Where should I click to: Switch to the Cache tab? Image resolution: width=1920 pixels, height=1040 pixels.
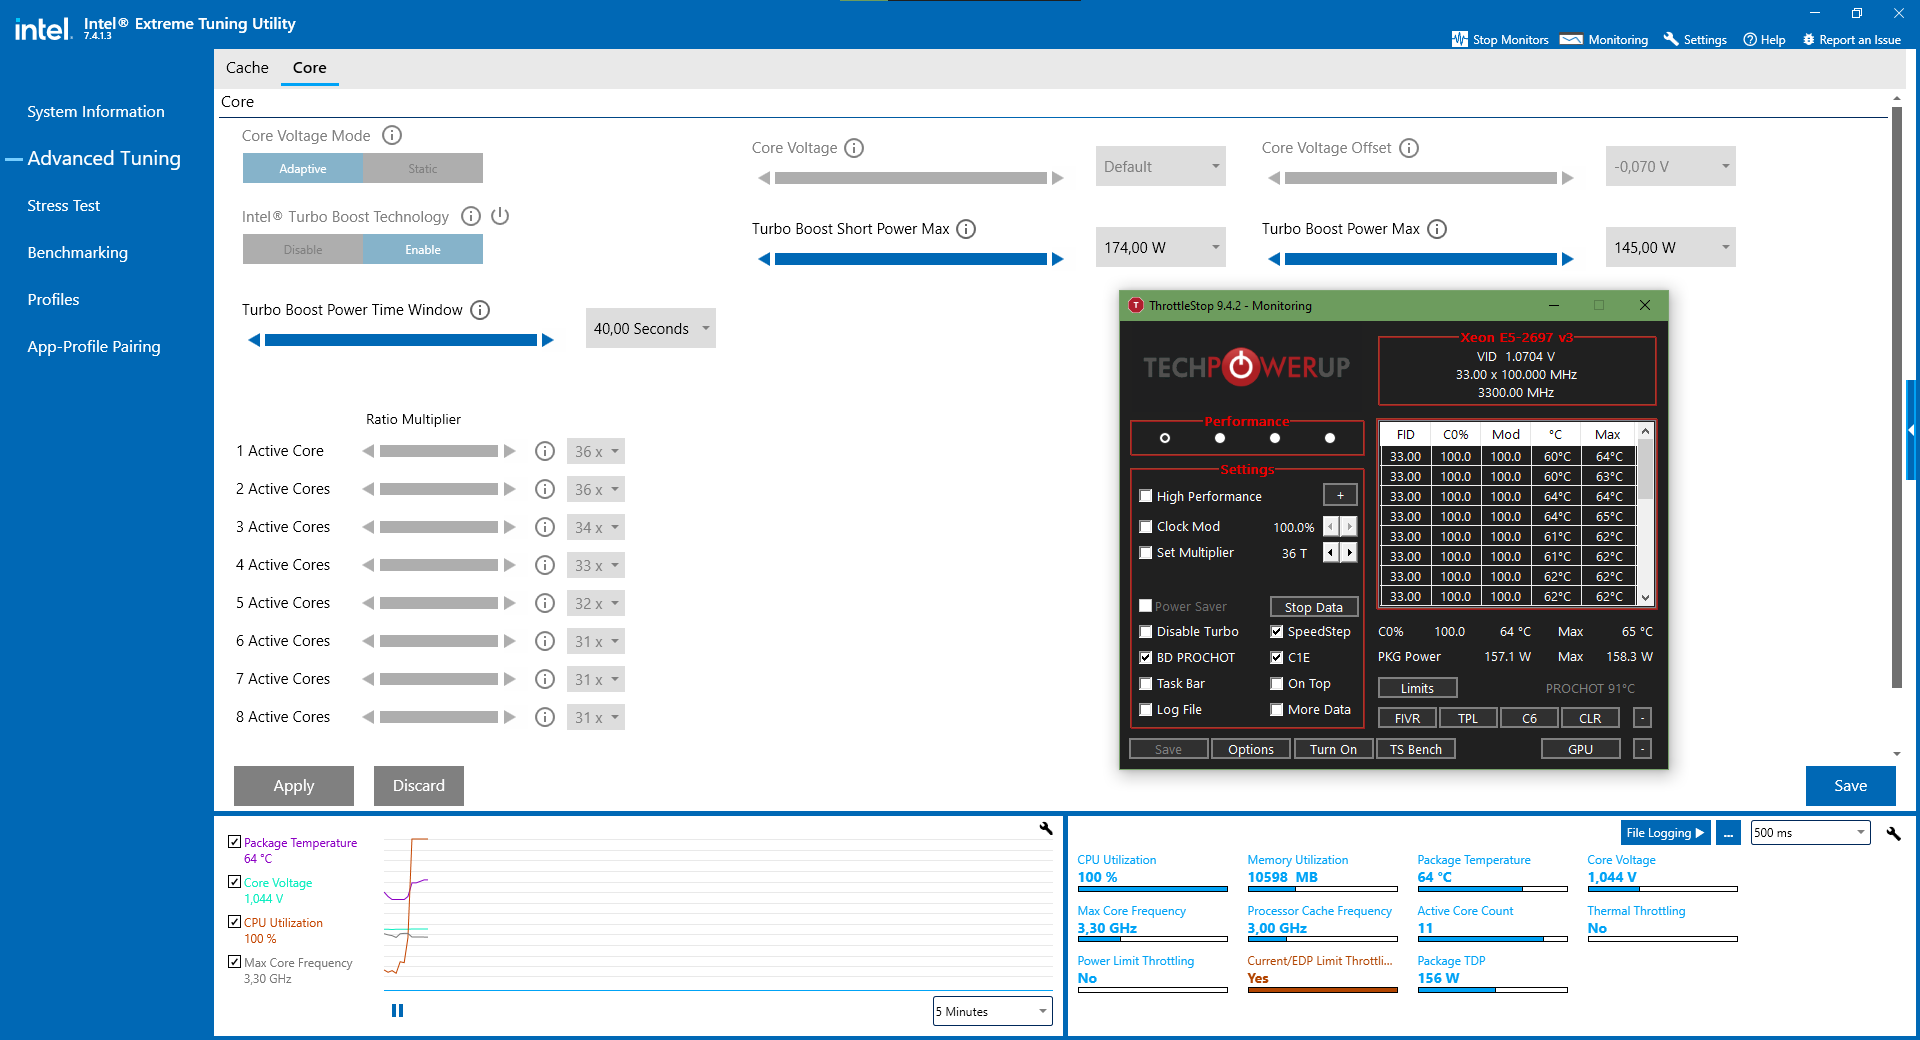pyautogui.click(x=247, y=68)
